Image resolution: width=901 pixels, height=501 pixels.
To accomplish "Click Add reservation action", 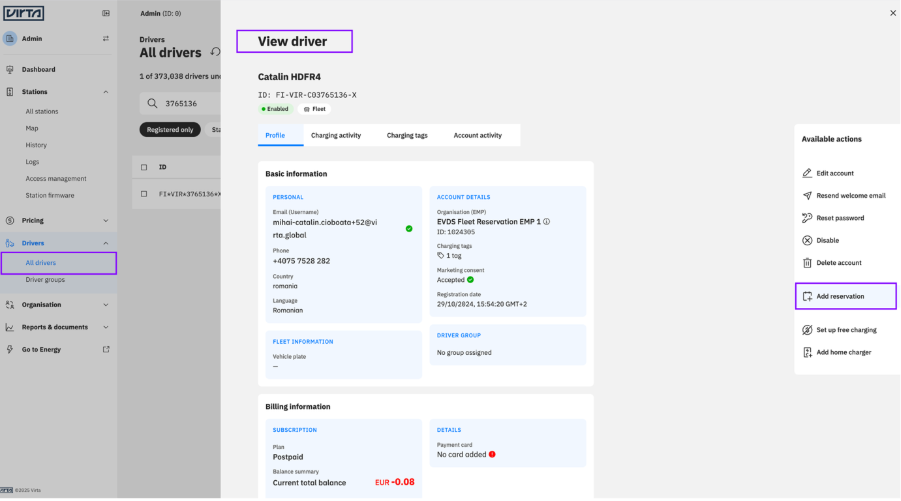I will [846, 296].
